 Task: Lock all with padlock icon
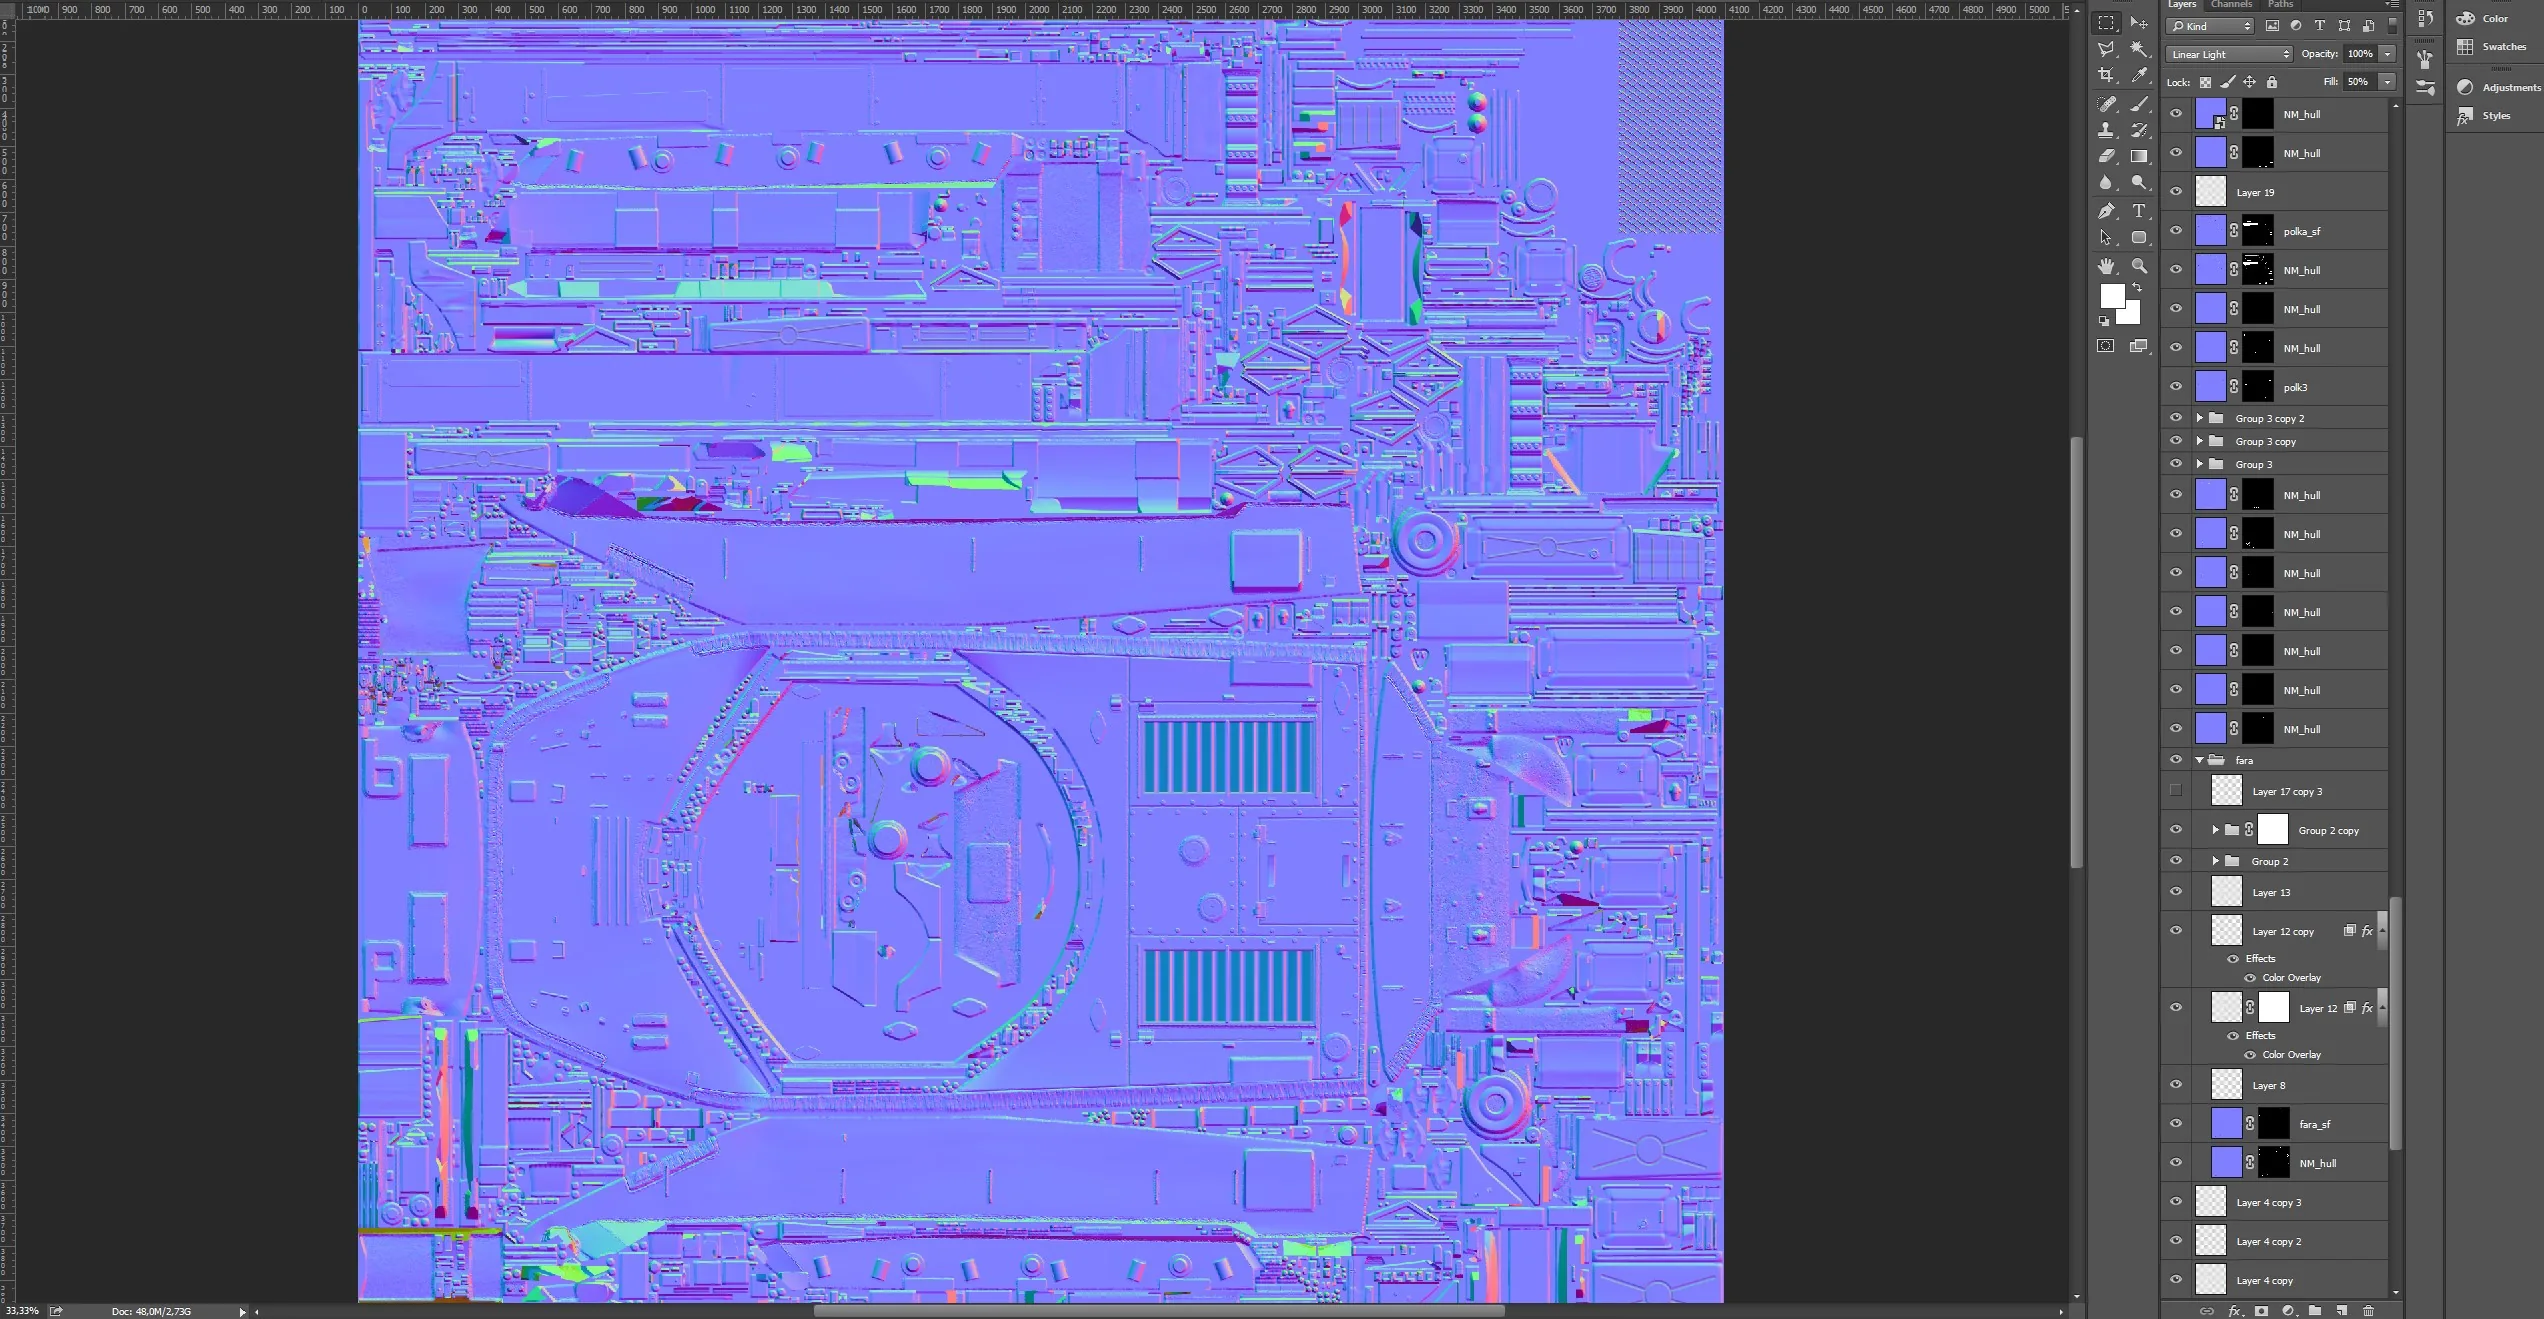tap(2272, 82)
